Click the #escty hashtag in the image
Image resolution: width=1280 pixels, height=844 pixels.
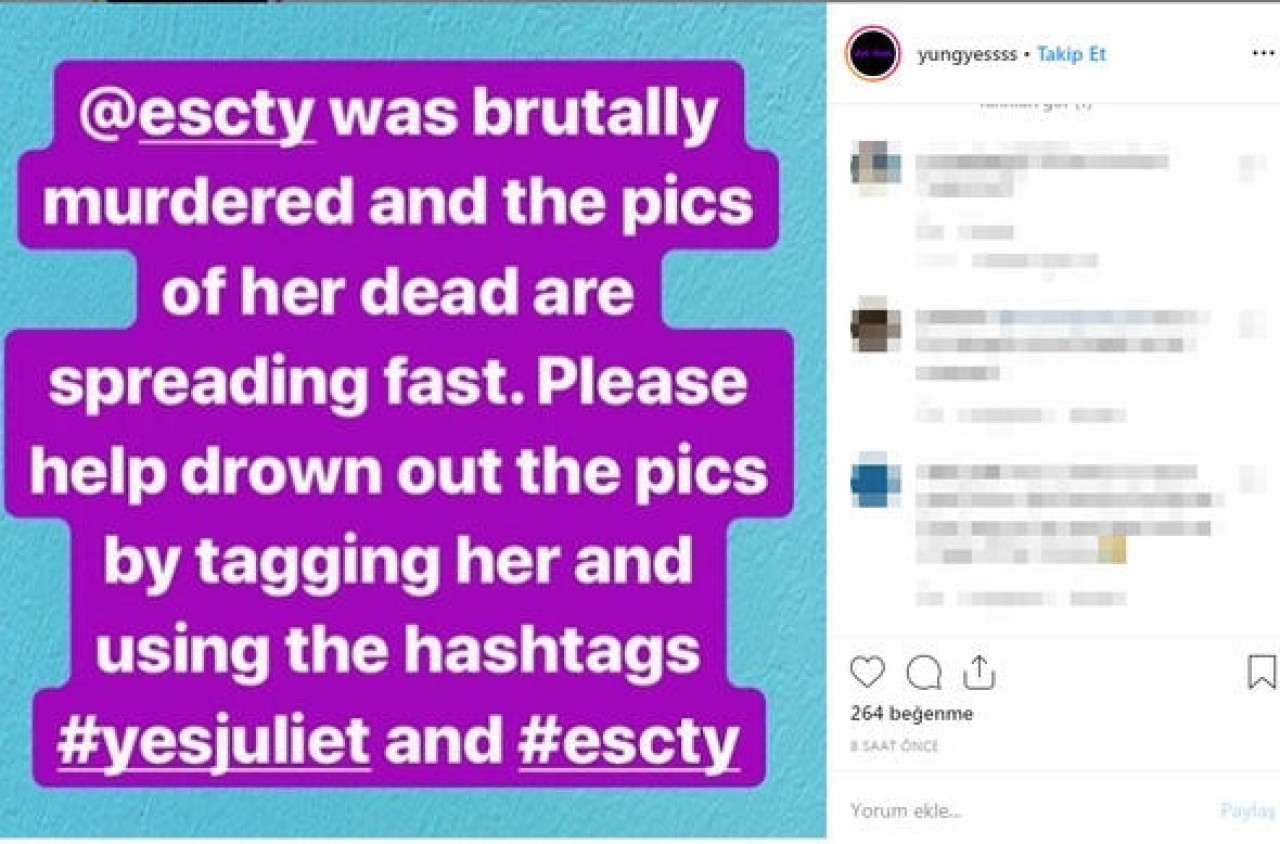click(629, 741)
